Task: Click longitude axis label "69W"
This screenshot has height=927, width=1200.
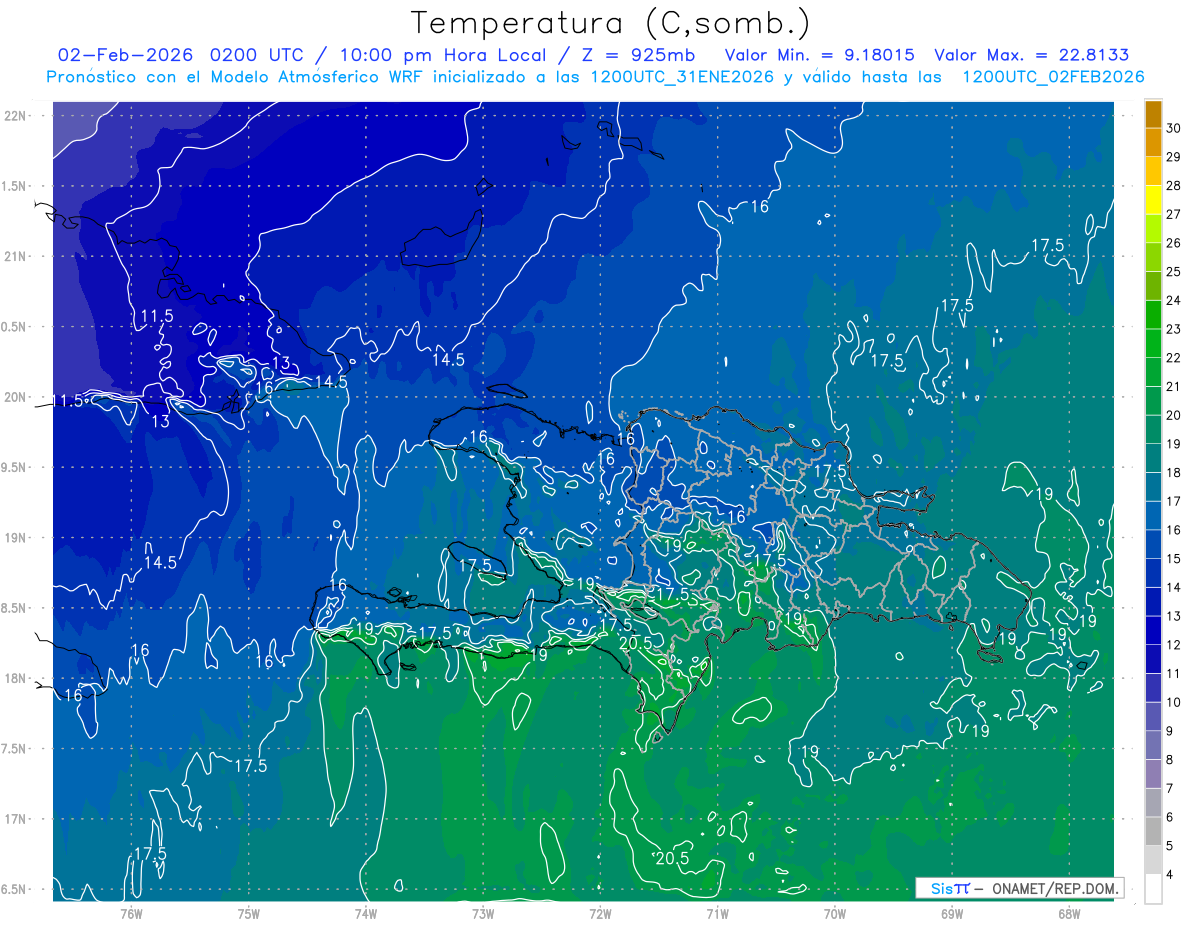Action: pyautogui.click(x=952, y=912)
